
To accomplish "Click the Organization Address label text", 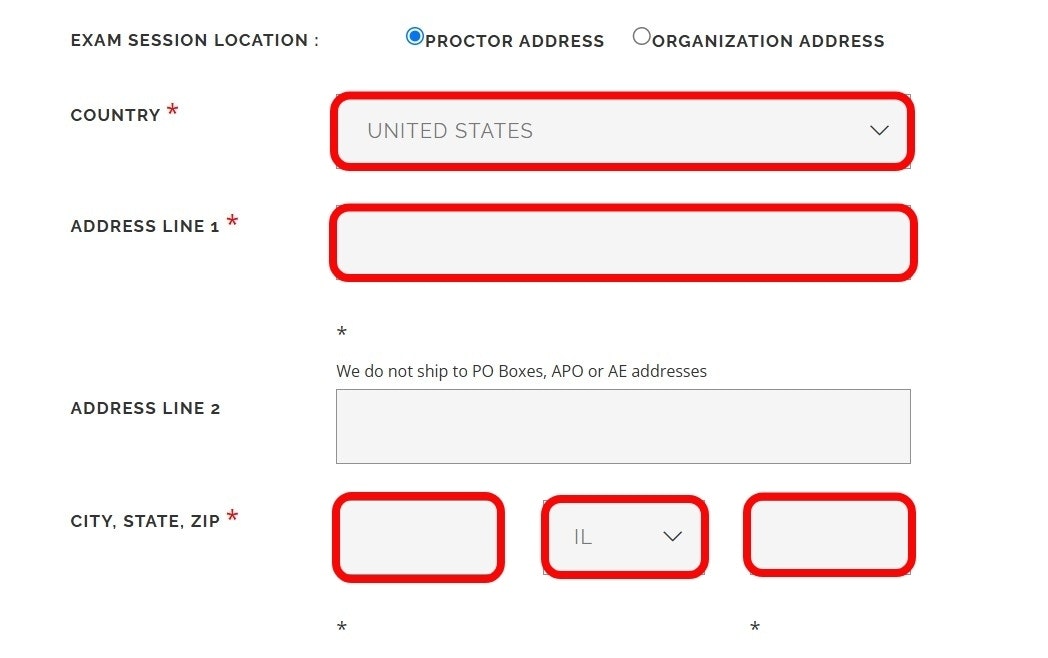I will 768,42.
